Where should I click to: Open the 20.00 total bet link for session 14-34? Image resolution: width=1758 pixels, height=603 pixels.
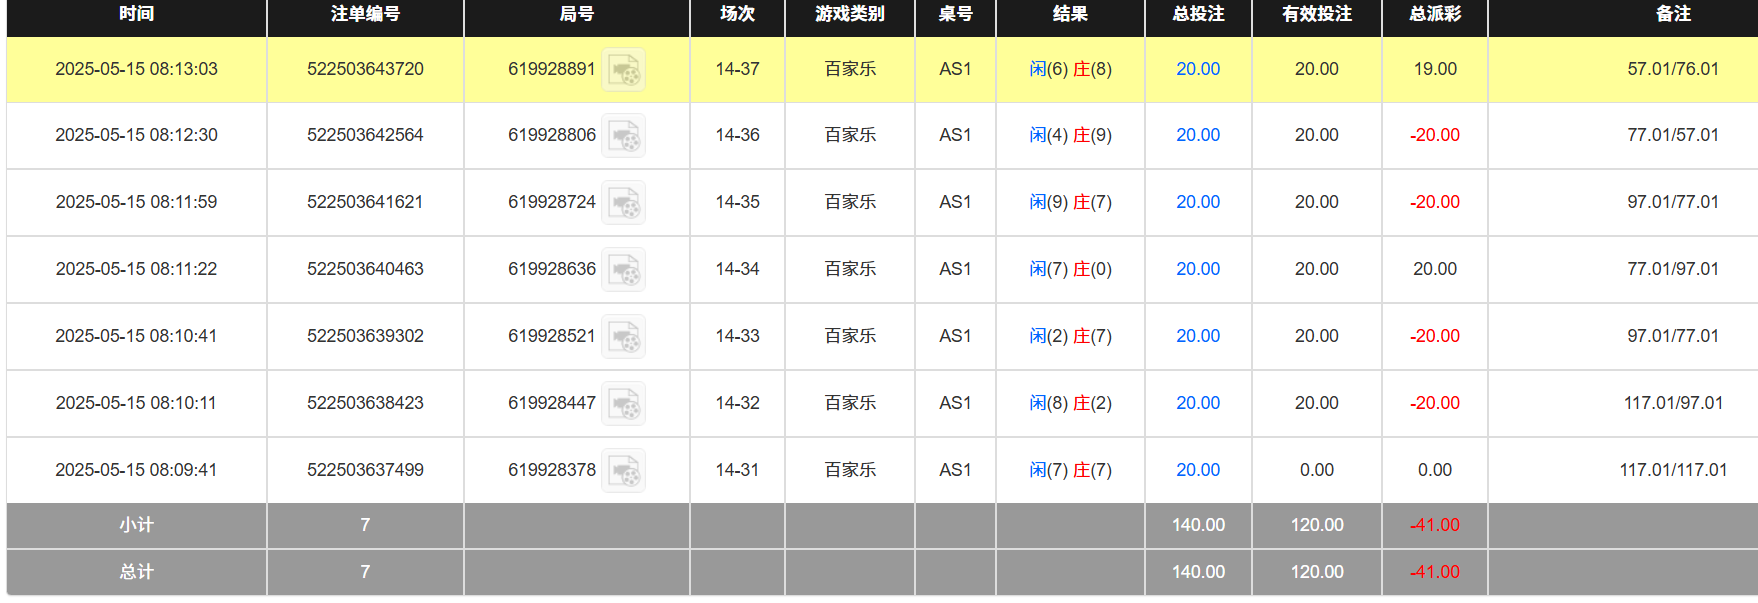click(1197, 269)
